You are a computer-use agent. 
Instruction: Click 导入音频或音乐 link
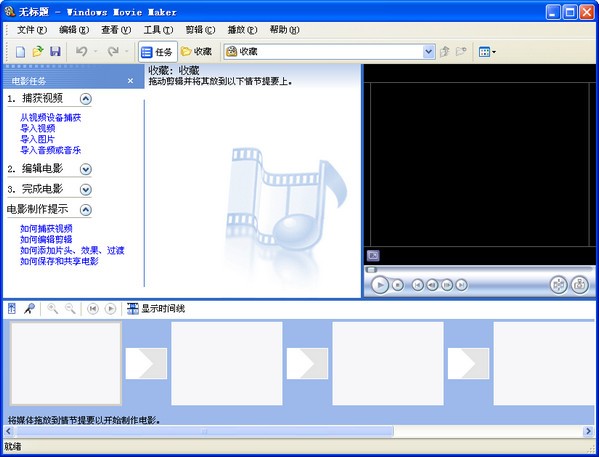[51, 150]
